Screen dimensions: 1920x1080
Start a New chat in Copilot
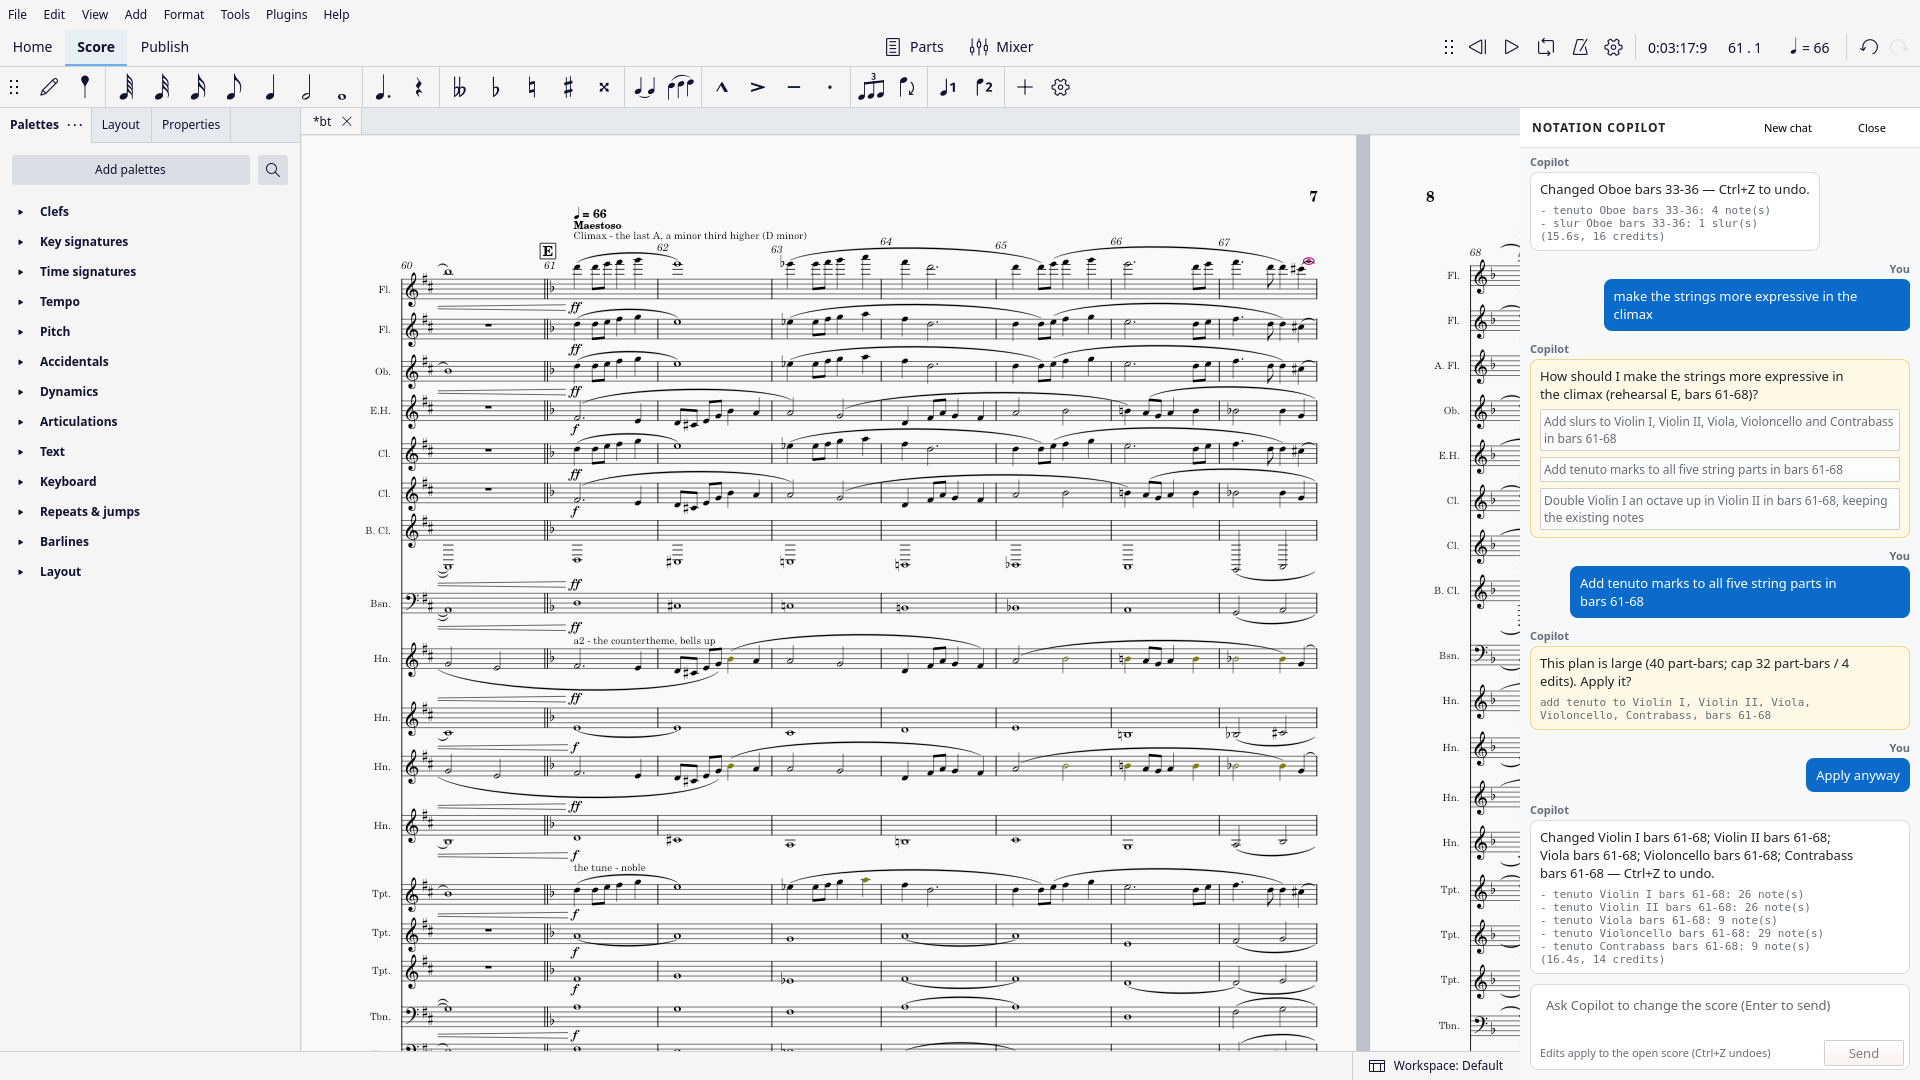point(1788,128)
